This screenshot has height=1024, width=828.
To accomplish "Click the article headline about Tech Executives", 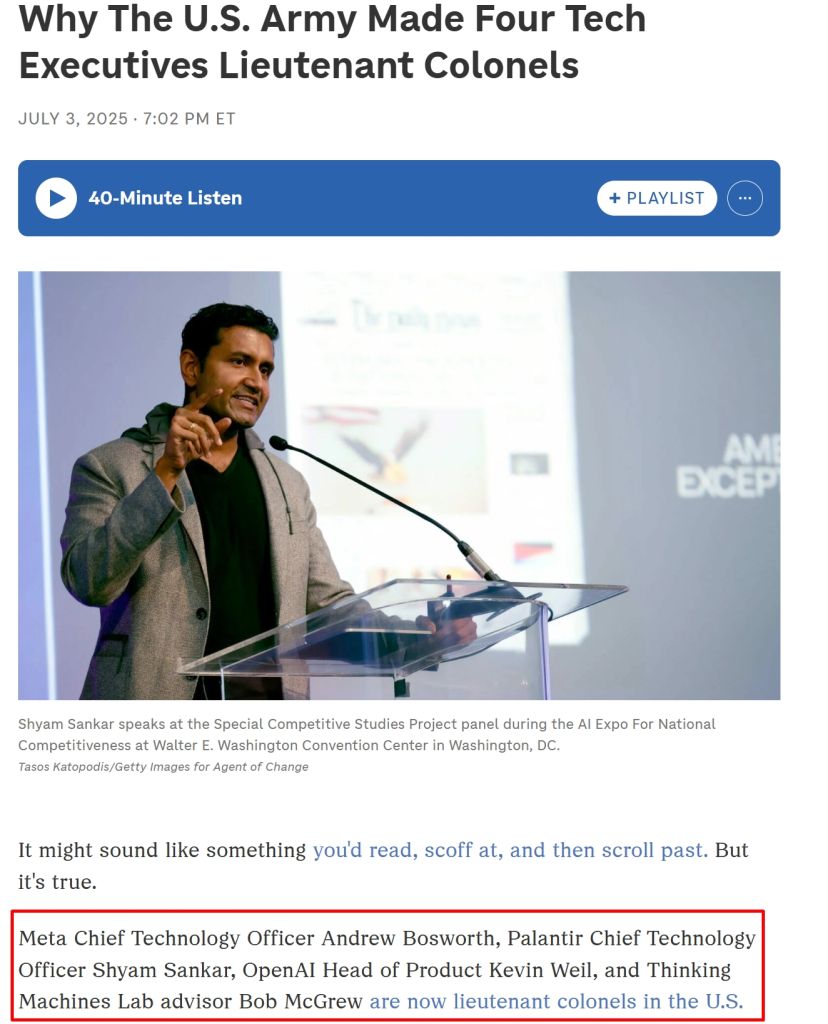I will 332,41.
